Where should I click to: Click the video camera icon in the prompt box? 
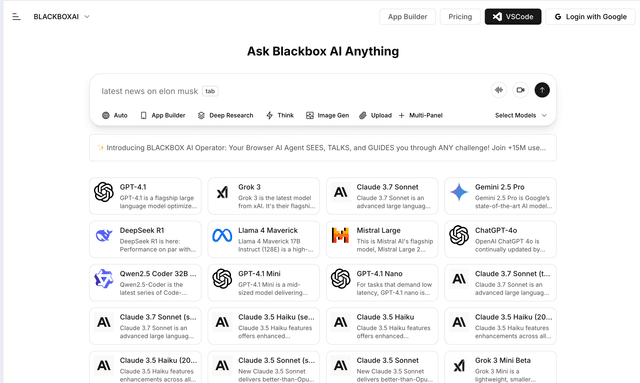pyautogui.click(x=520, y=90)
